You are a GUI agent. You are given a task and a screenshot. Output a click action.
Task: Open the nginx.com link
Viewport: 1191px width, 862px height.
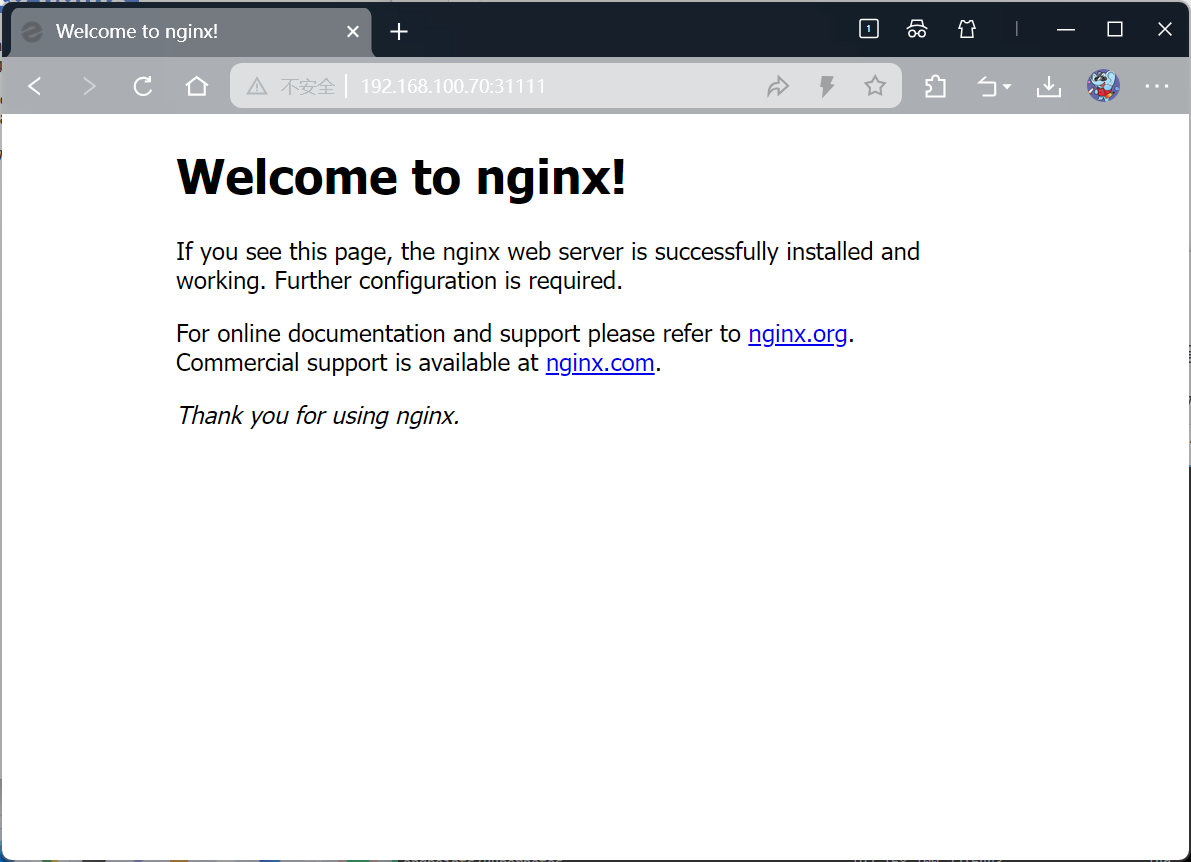600,362
